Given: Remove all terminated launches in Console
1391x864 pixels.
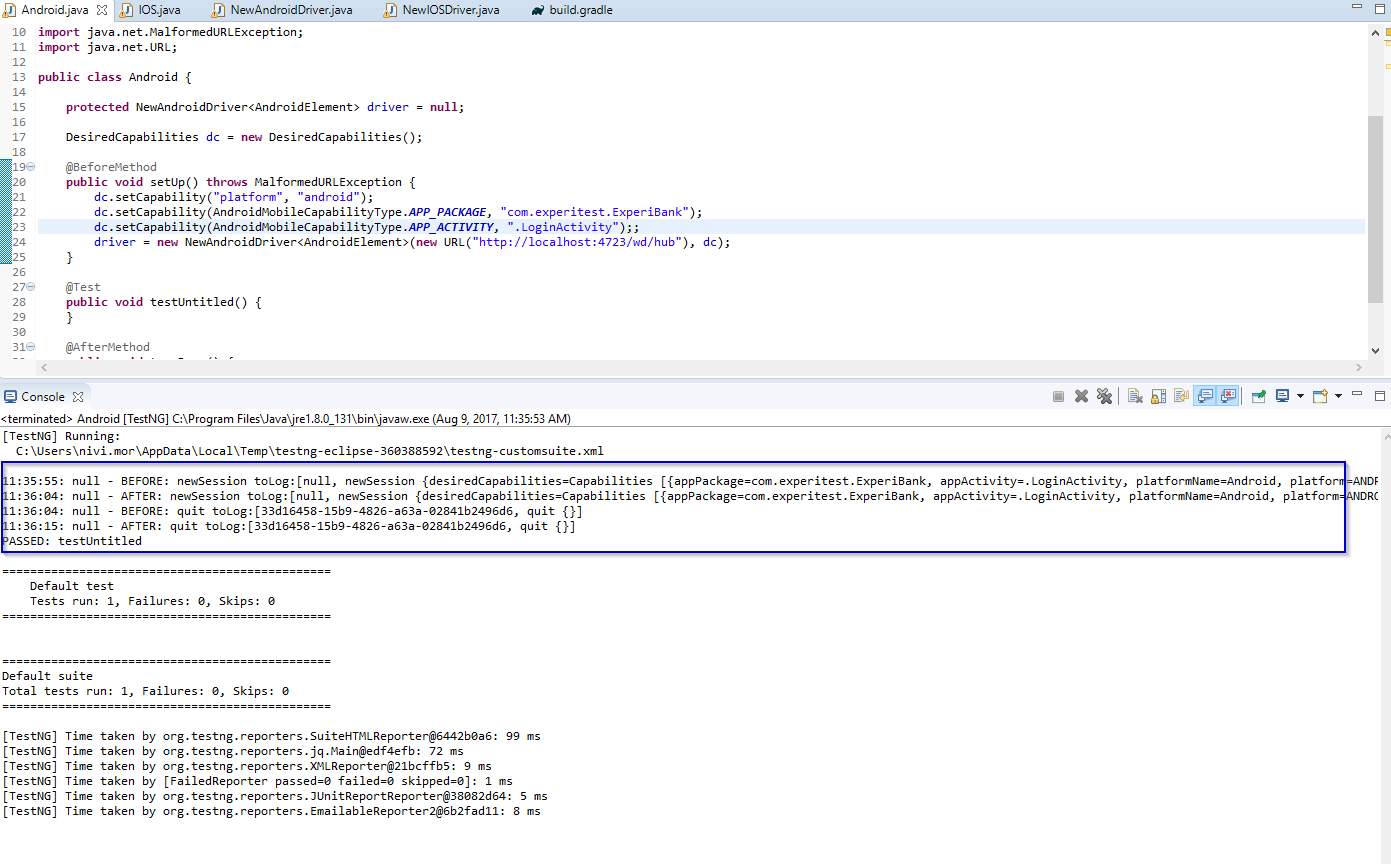Looking at the screenshot, I should (1104, 396).
